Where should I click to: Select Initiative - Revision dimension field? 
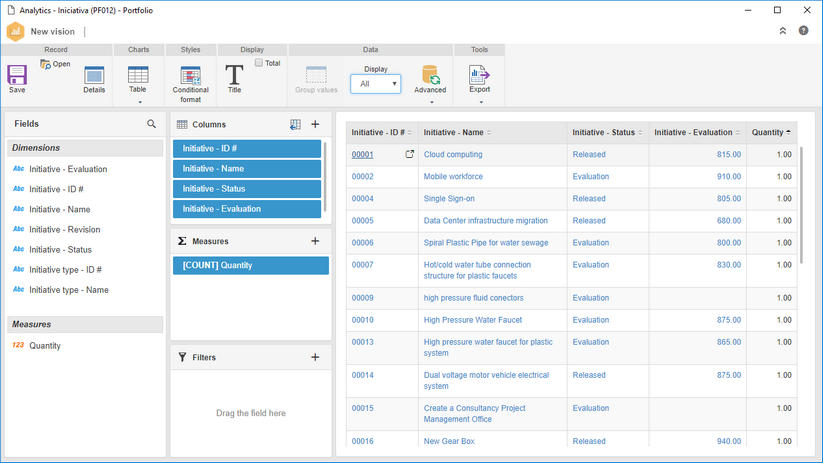[65, 229]
